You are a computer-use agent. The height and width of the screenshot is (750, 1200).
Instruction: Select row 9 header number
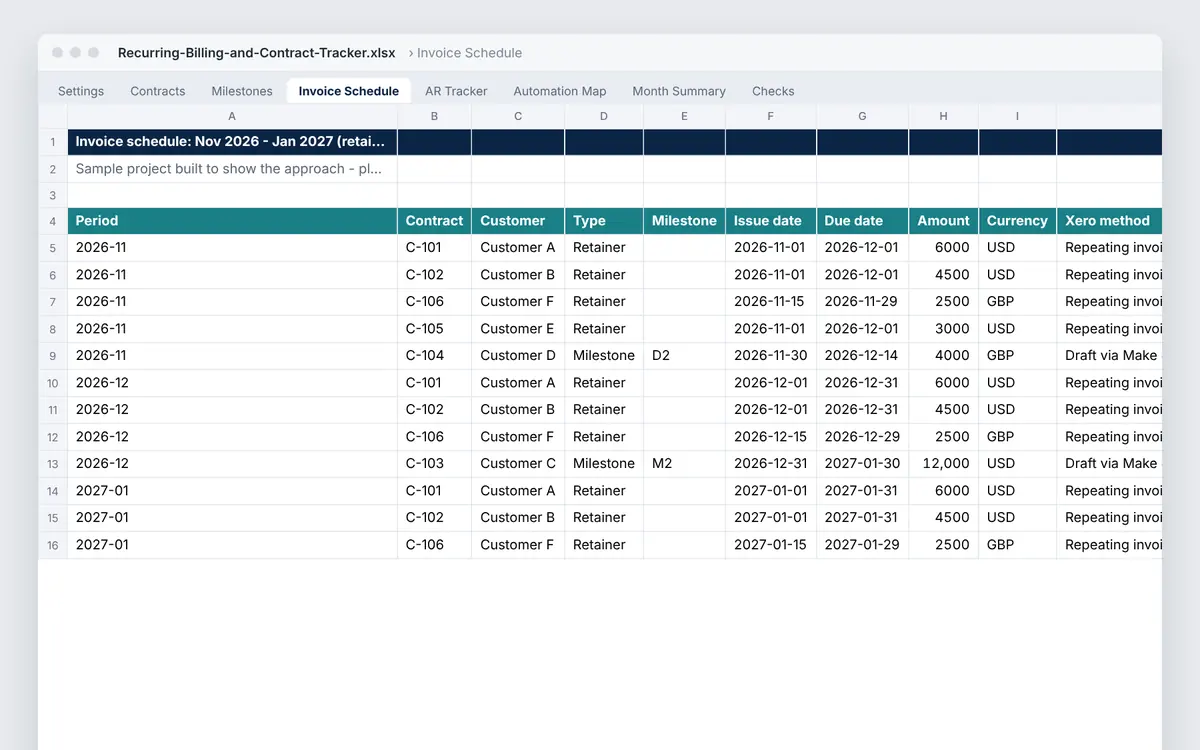53,355
